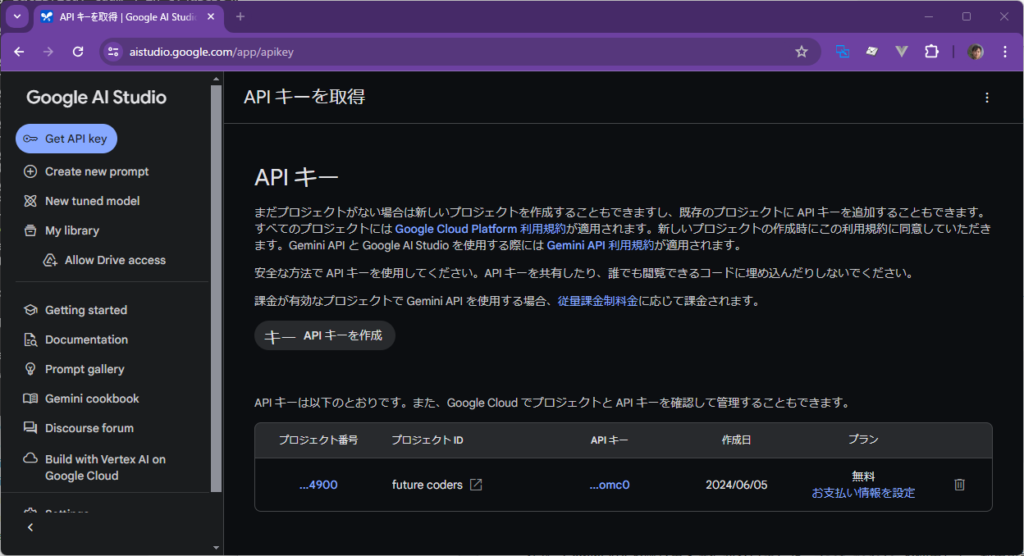Click the APIキーを作成 button
The image size is (1024, 556).
click(325, 336)
